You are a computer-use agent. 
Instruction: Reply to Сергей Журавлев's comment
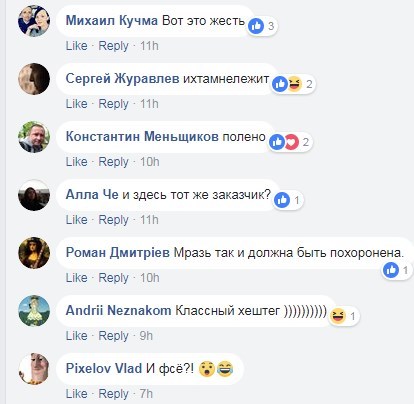tap(113, 104)
